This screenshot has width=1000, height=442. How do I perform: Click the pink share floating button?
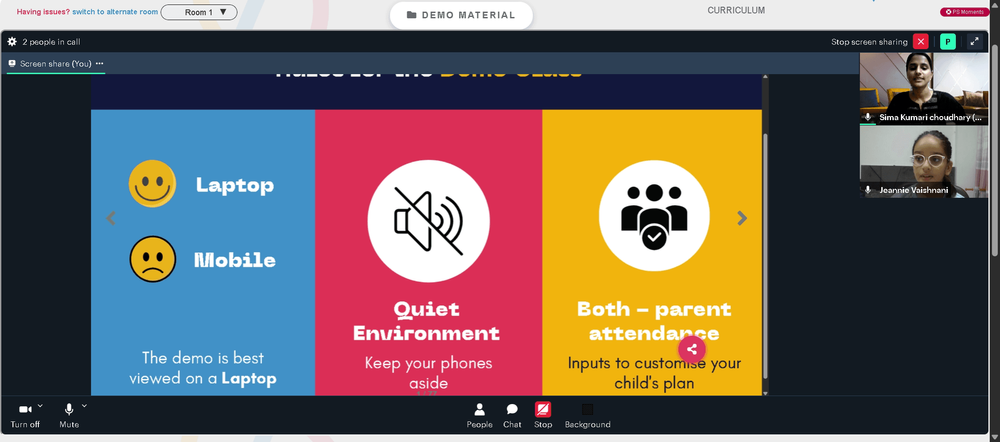point(692,349)
